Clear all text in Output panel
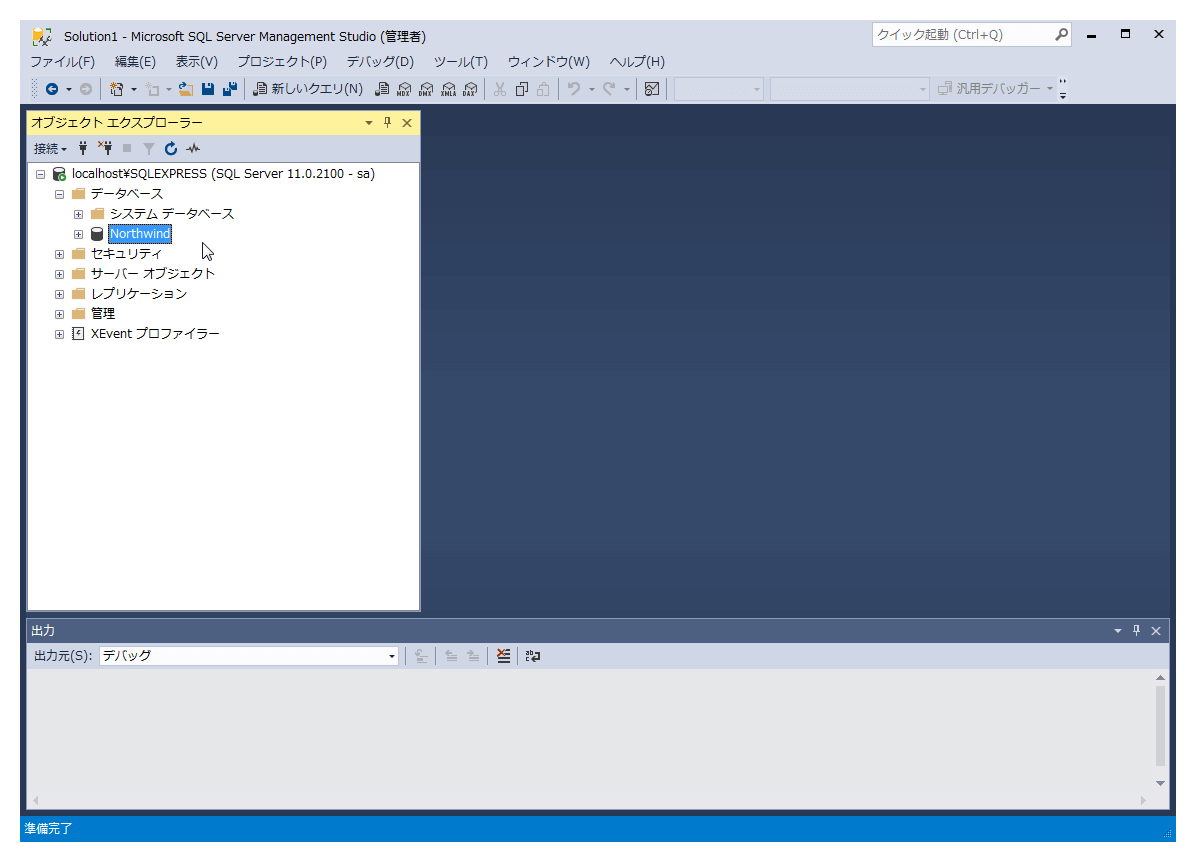The width and height of the screenshot is (1196, 862). pyautogui.click(x=503, y=656)
